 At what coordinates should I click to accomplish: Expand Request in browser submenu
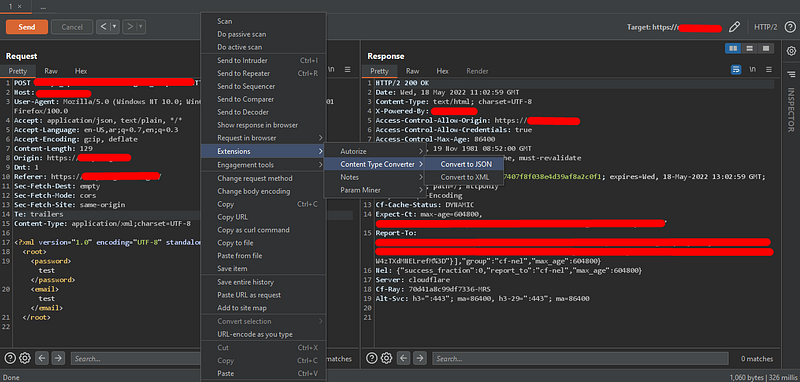click(263, 138)
